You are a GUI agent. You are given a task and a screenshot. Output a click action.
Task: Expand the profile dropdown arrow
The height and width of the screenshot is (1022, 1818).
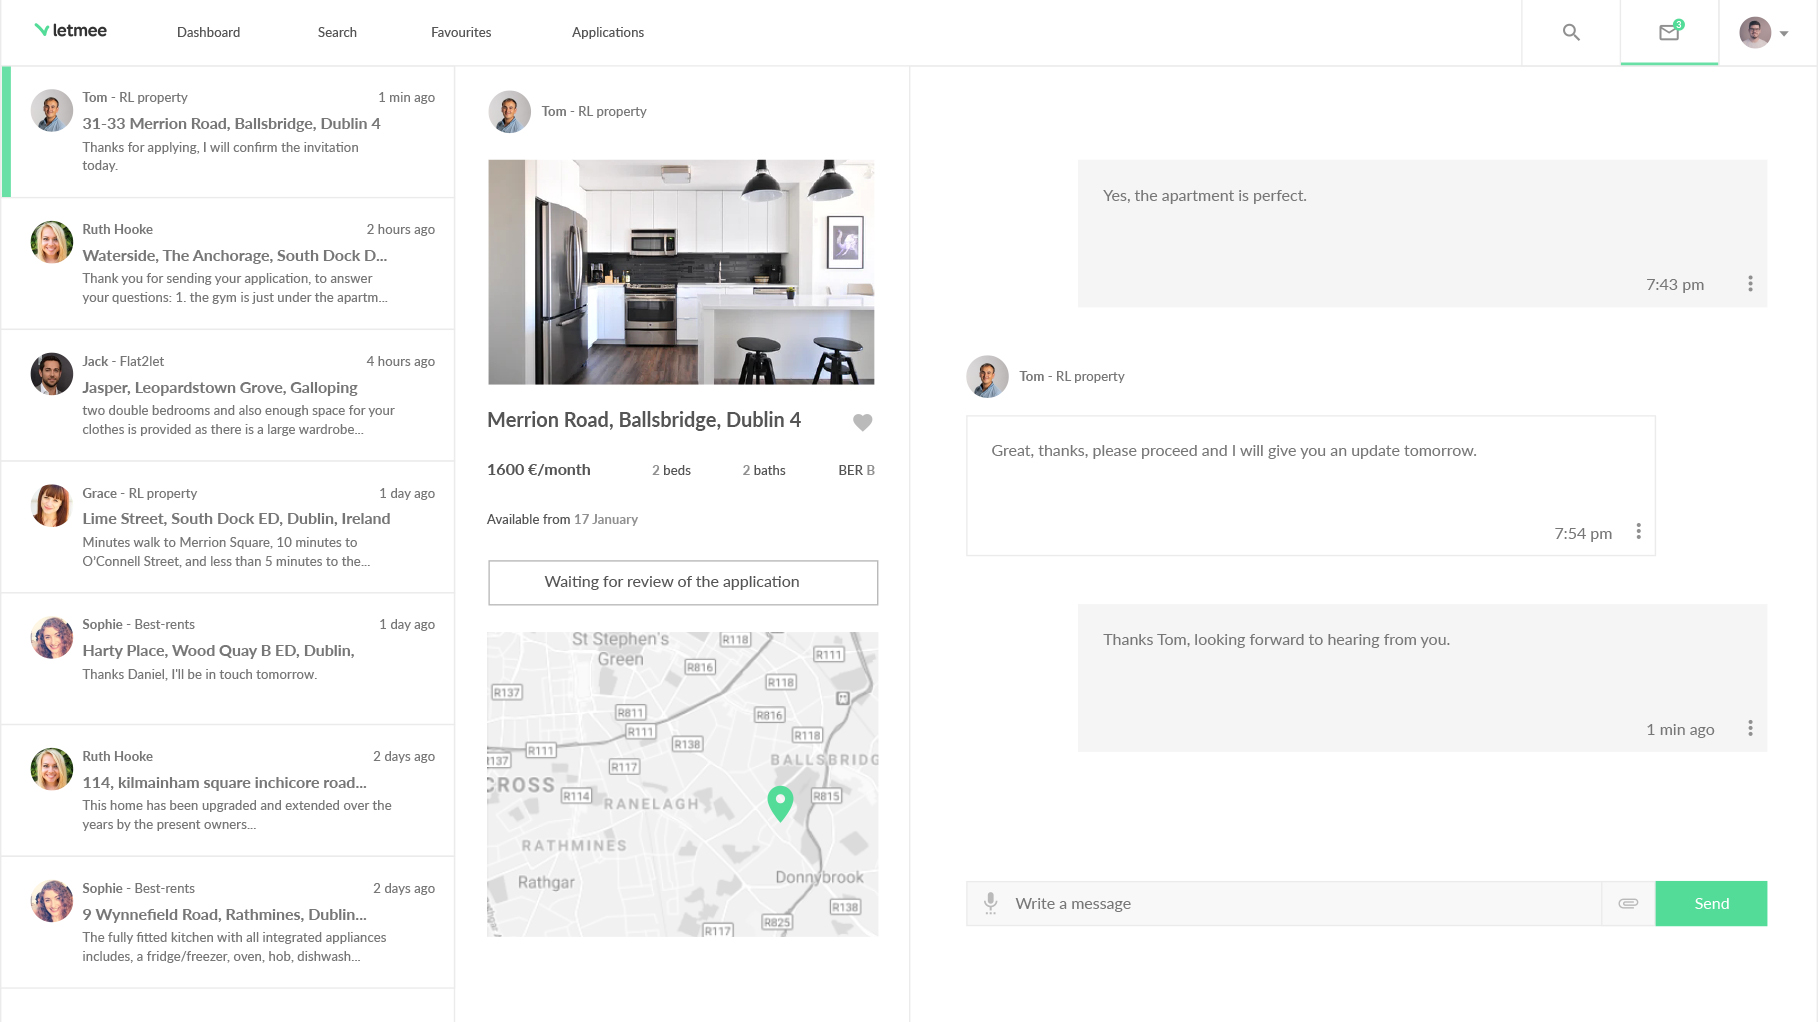click(x=1784, y=34)
